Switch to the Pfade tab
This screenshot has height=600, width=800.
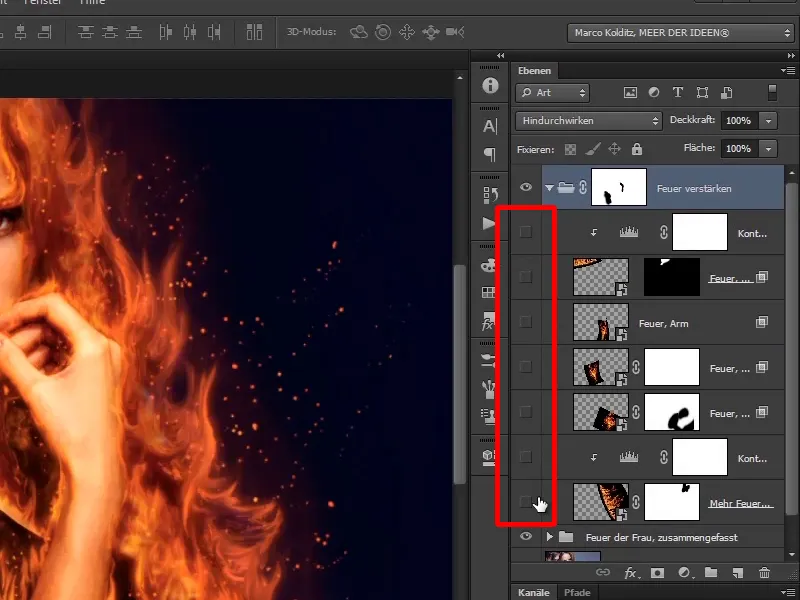point(576,592)
